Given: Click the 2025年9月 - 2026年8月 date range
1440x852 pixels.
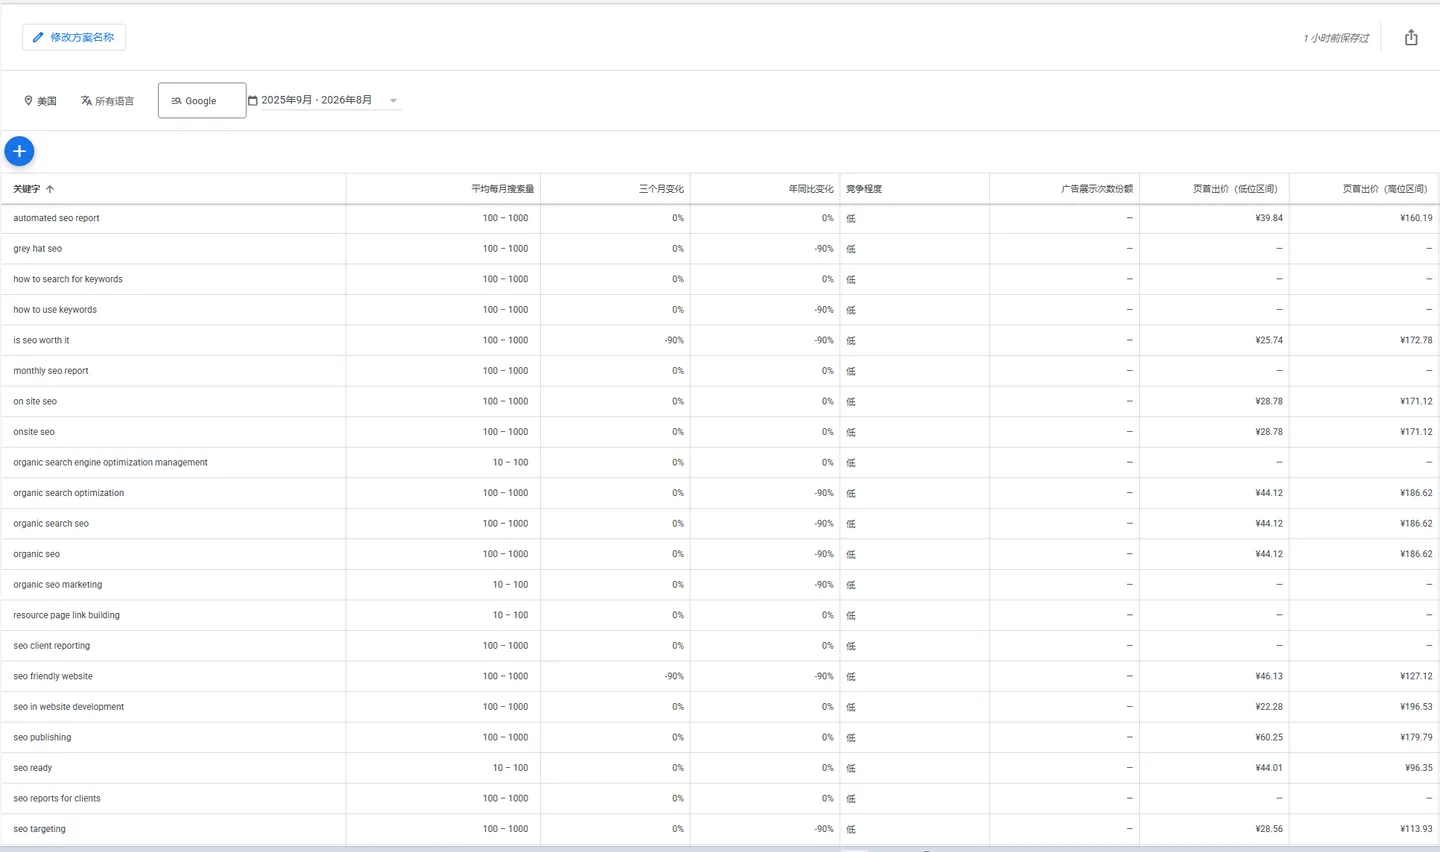Looking at the screenshot, I should click(316, 100).
